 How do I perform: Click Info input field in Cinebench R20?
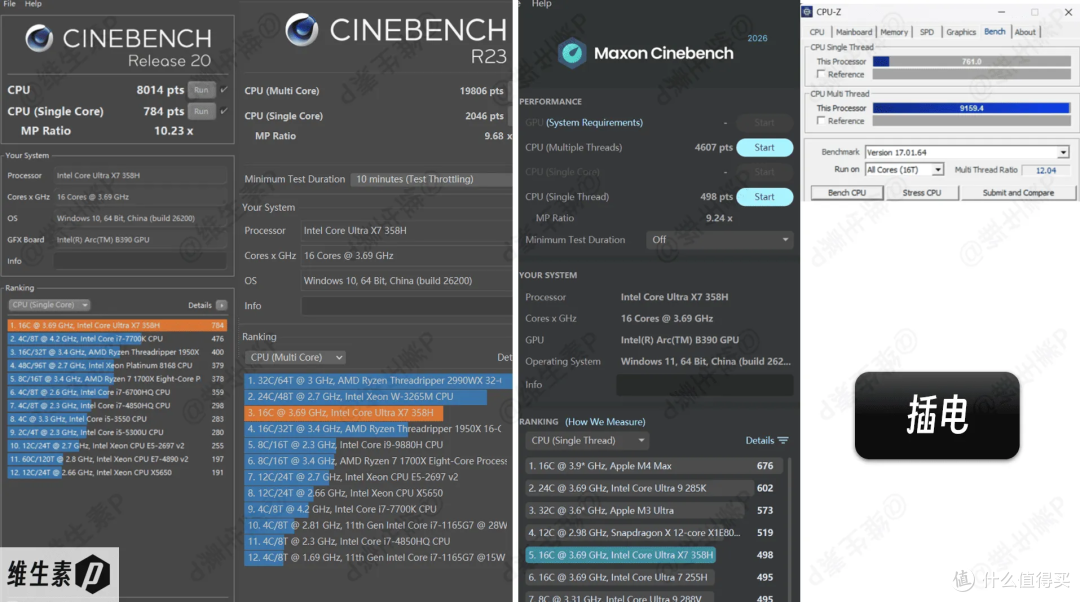(x=140, y=261)
